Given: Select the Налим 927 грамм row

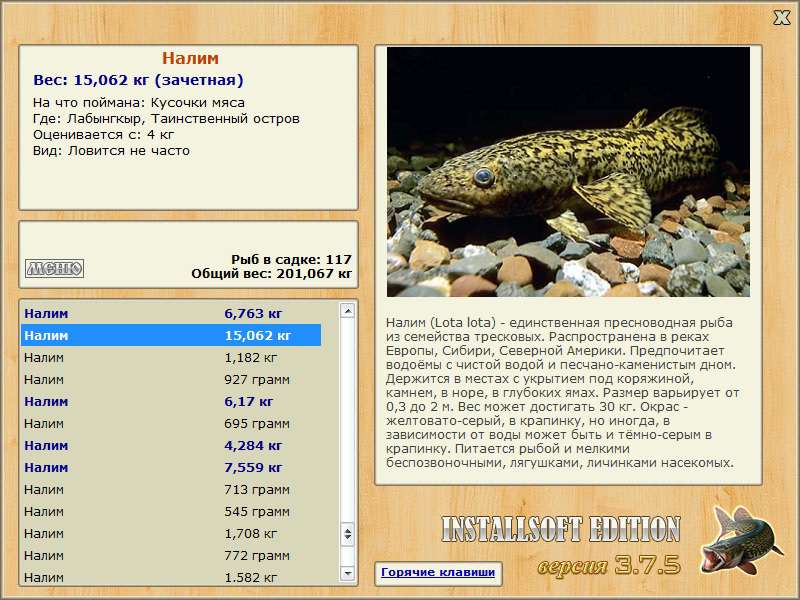Looking at the screenshot, I should click(x=171, y=379).
